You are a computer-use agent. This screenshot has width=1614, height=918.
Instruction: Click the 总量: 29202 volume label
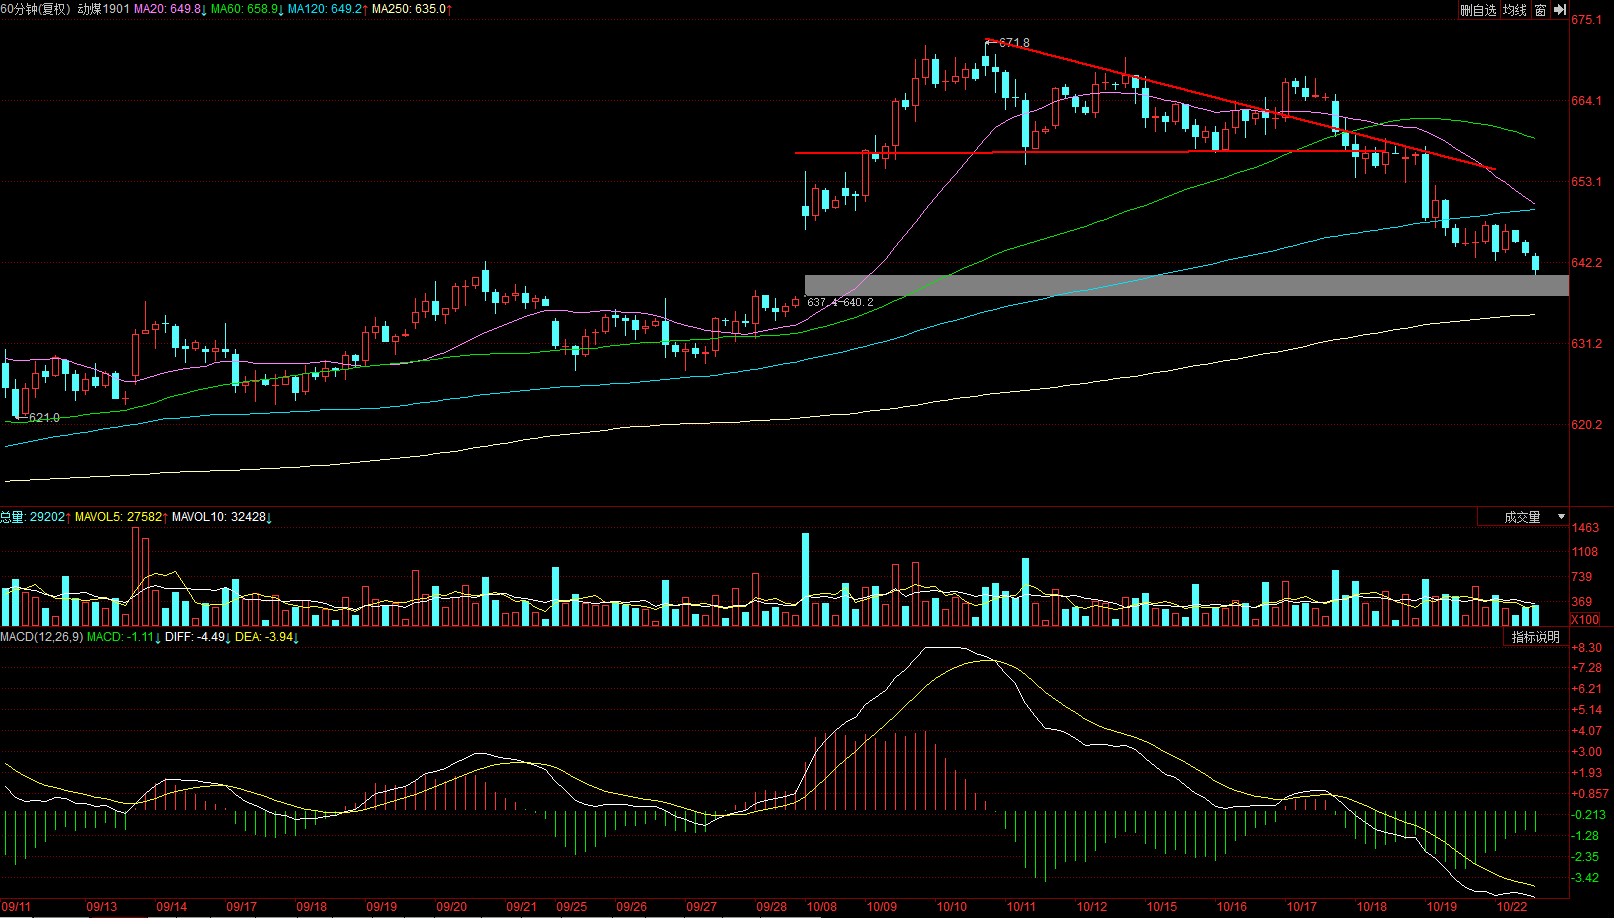point(35,517)
